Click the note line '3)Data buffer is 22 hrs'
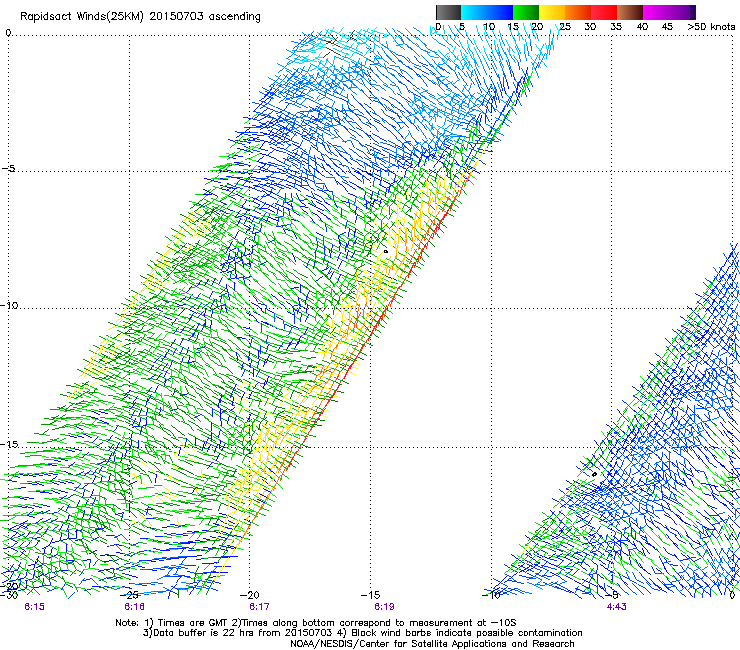 coord(363,633)
